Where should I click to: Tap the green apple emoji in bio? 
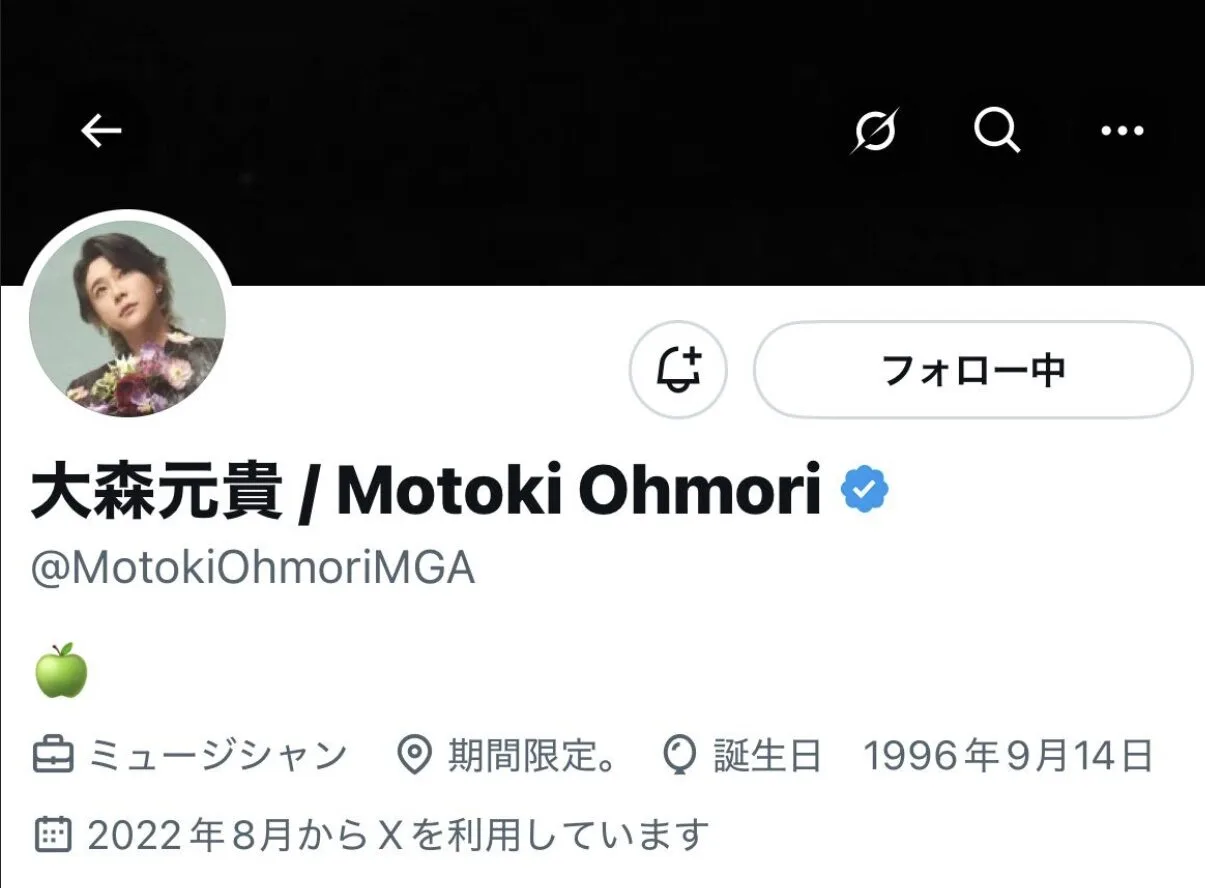61,670
